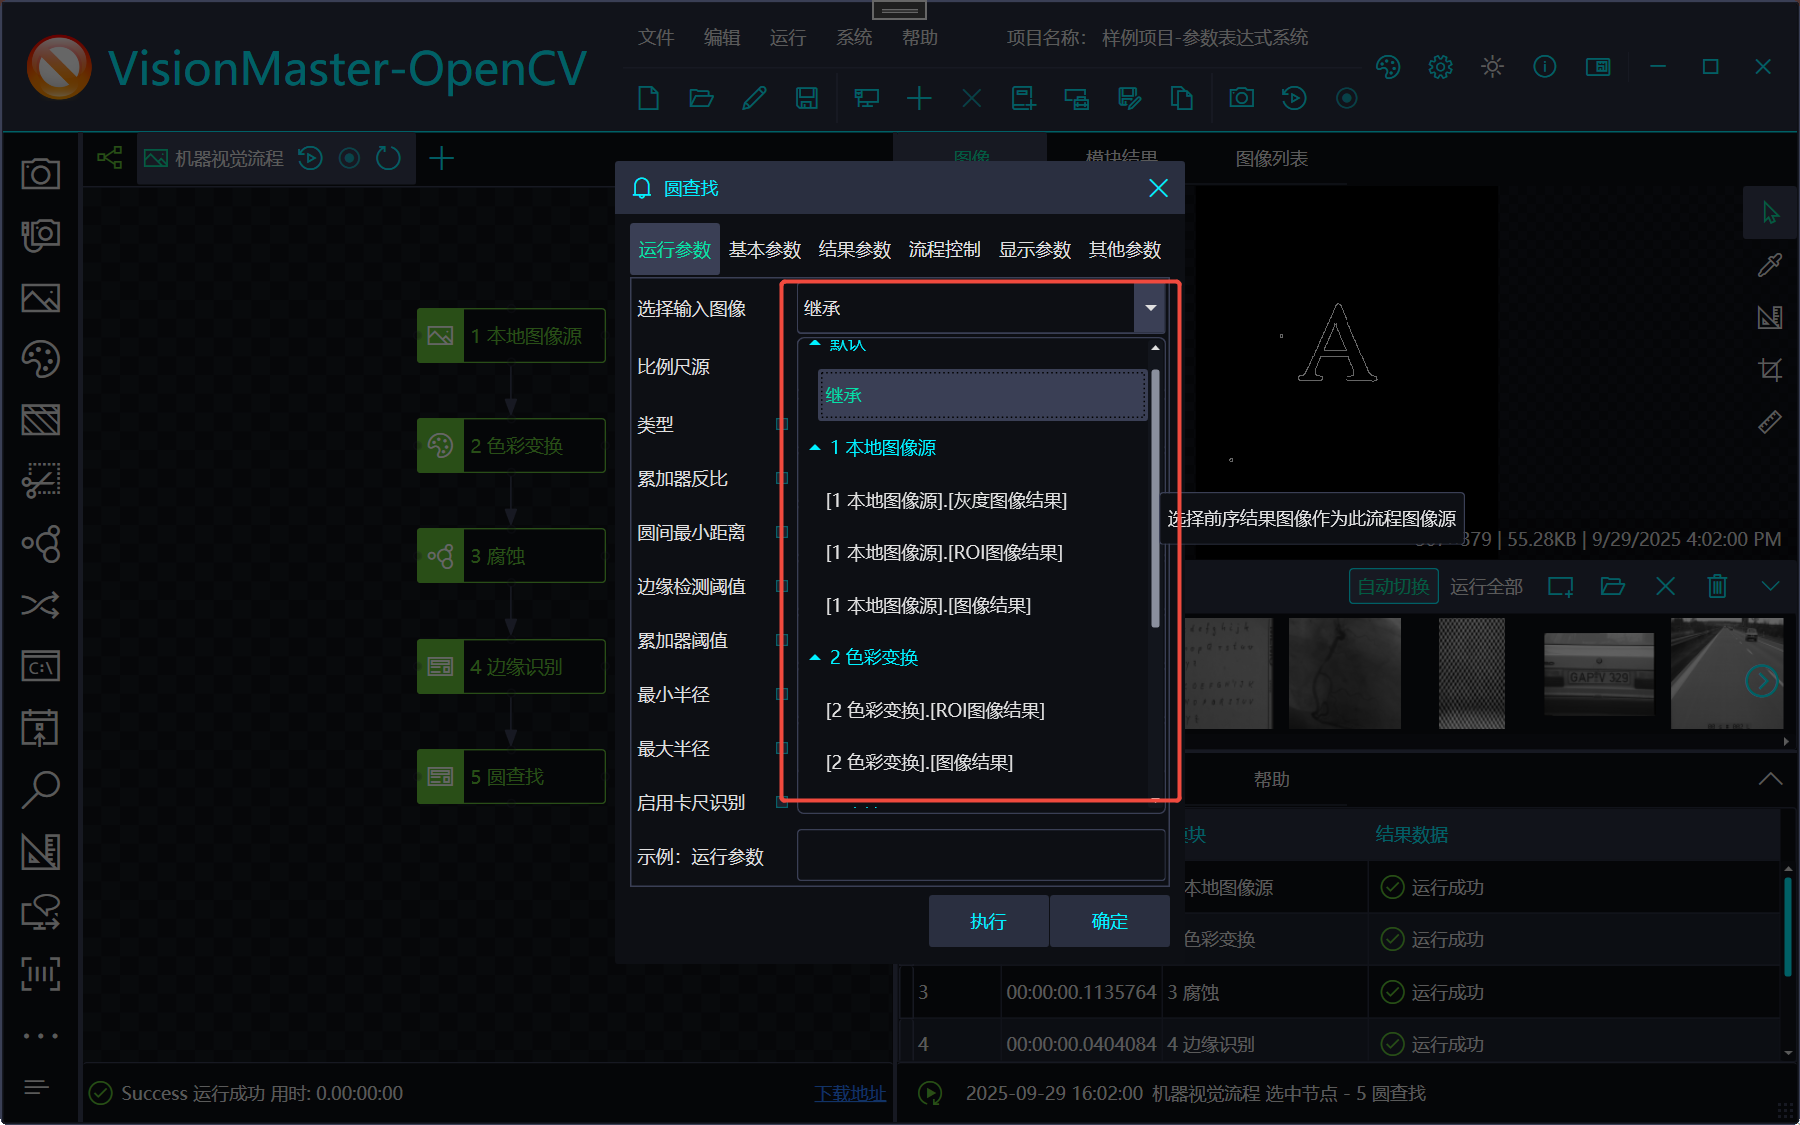Screen dimensions: 1800x1125
Task: Select [1 本地图像源].[ROI图像结果] item
Action: [944, 552]
